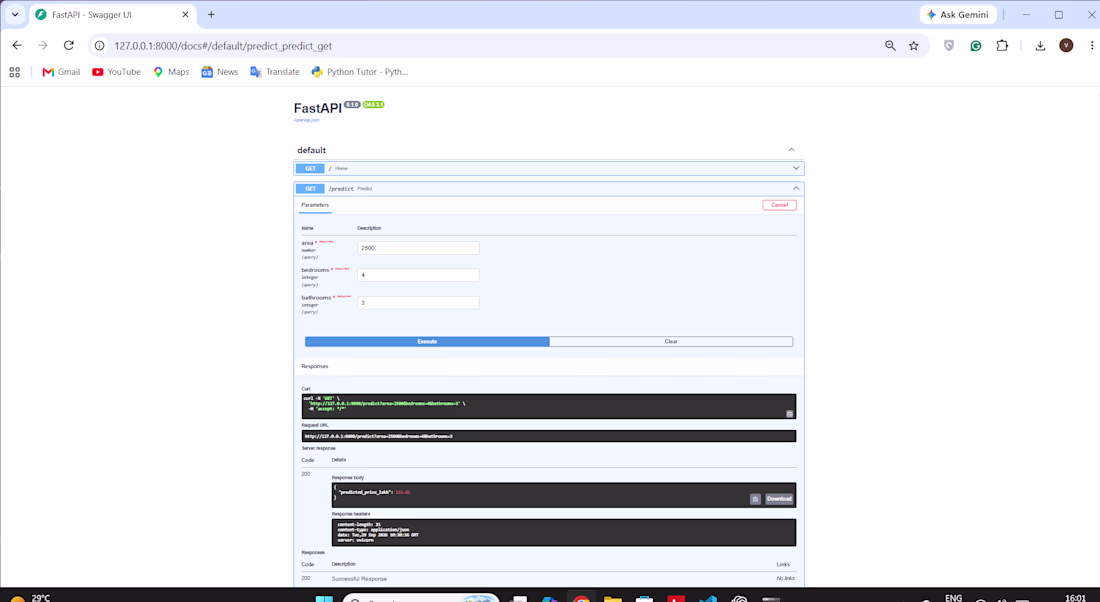Image resolution: width=1100 pixels, height=602 pixels.
Task: Copy the curl command to clipboard
Action: (789, 414)
